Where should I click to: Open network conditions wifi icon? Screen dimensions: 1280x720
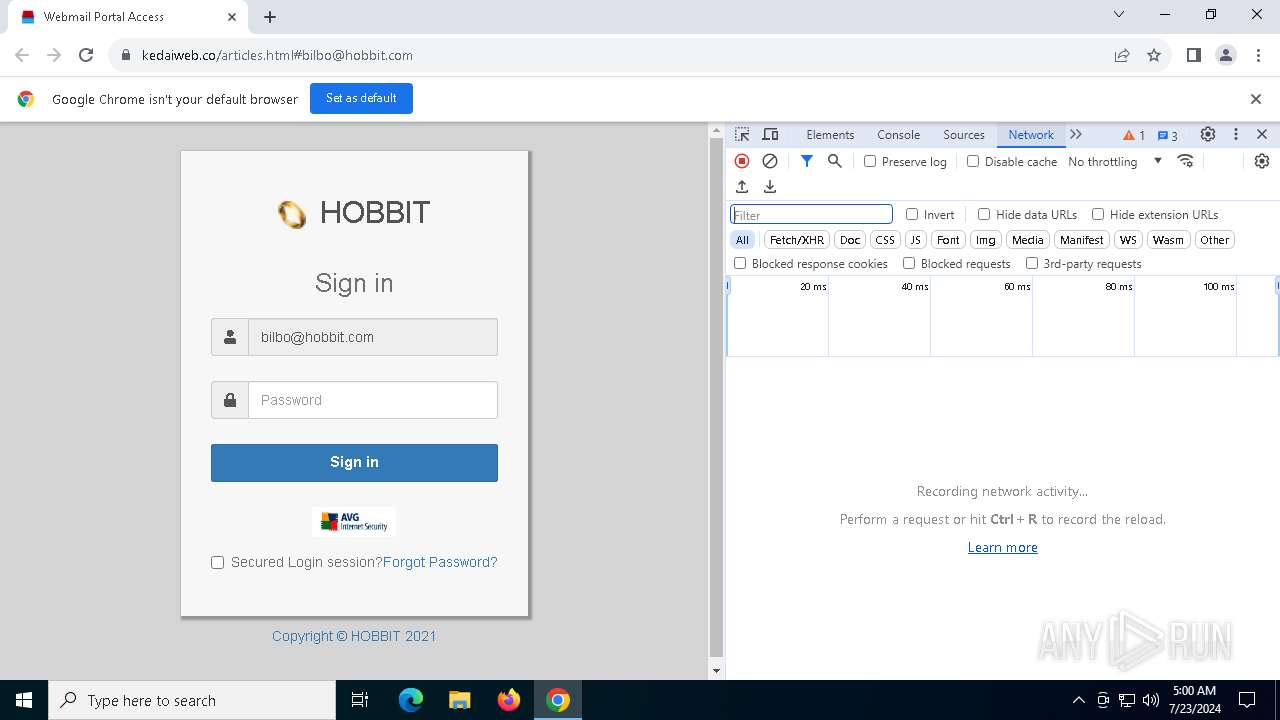tap(1186, 161)
